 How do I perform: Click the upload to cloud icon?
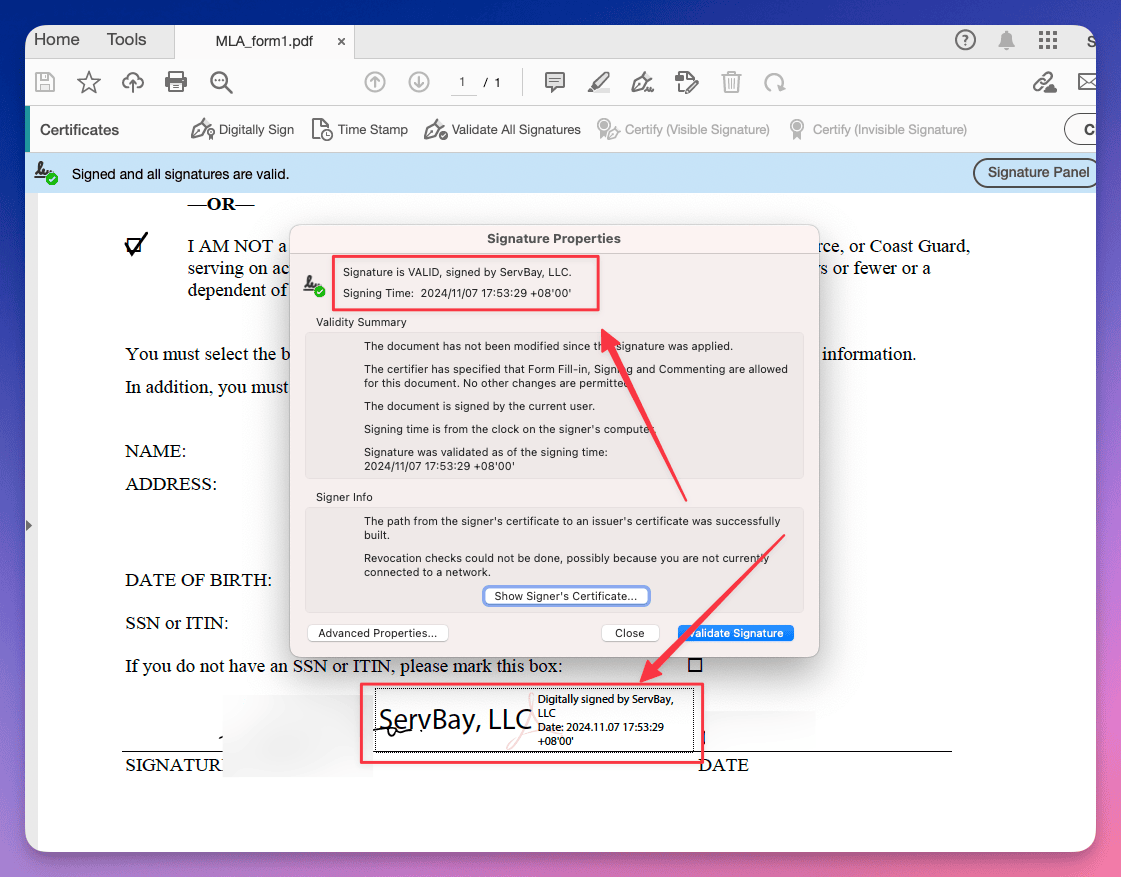[132, 83]
